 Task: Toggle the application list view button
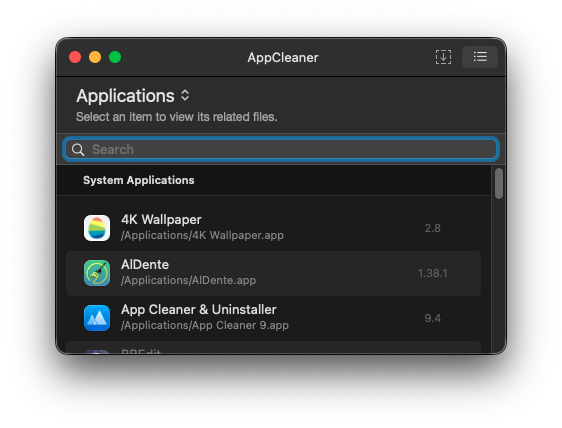click(x=480, y=57)
